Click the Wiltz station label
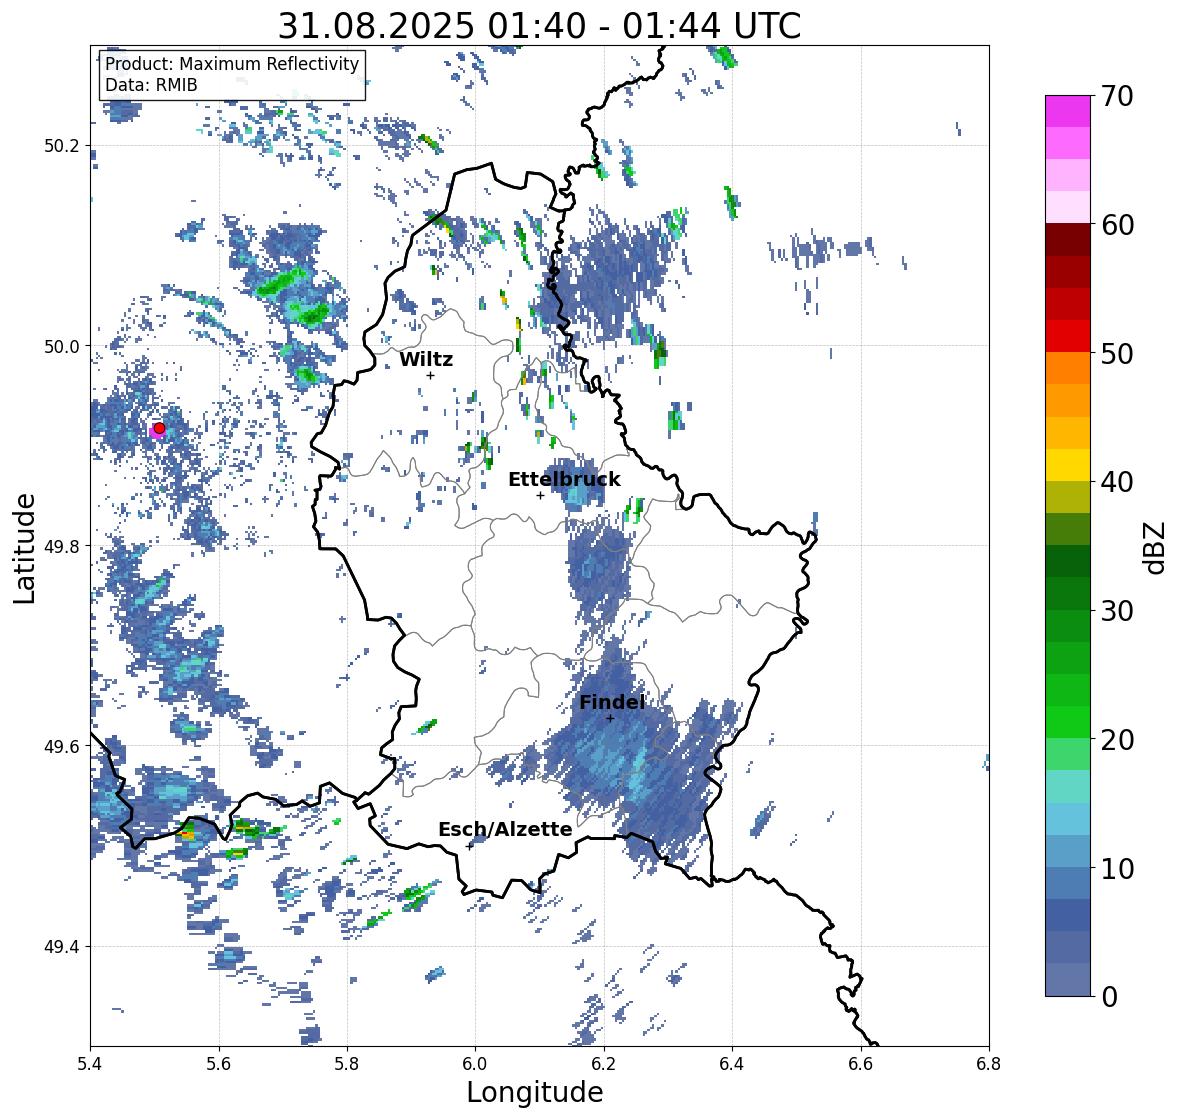This screenshot has width=1179, height=1117. tap(426, 359)
